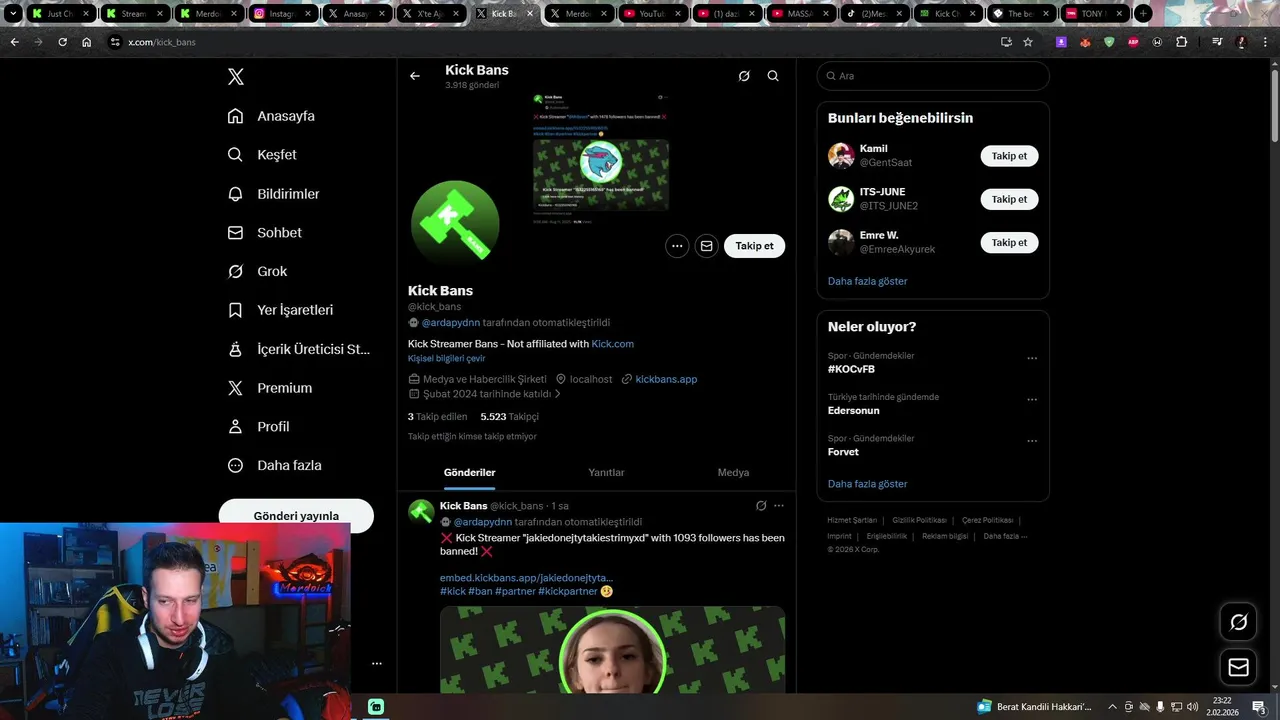
Task: Open Yer İşaretleri bookmarks
Action: [280, 310]
